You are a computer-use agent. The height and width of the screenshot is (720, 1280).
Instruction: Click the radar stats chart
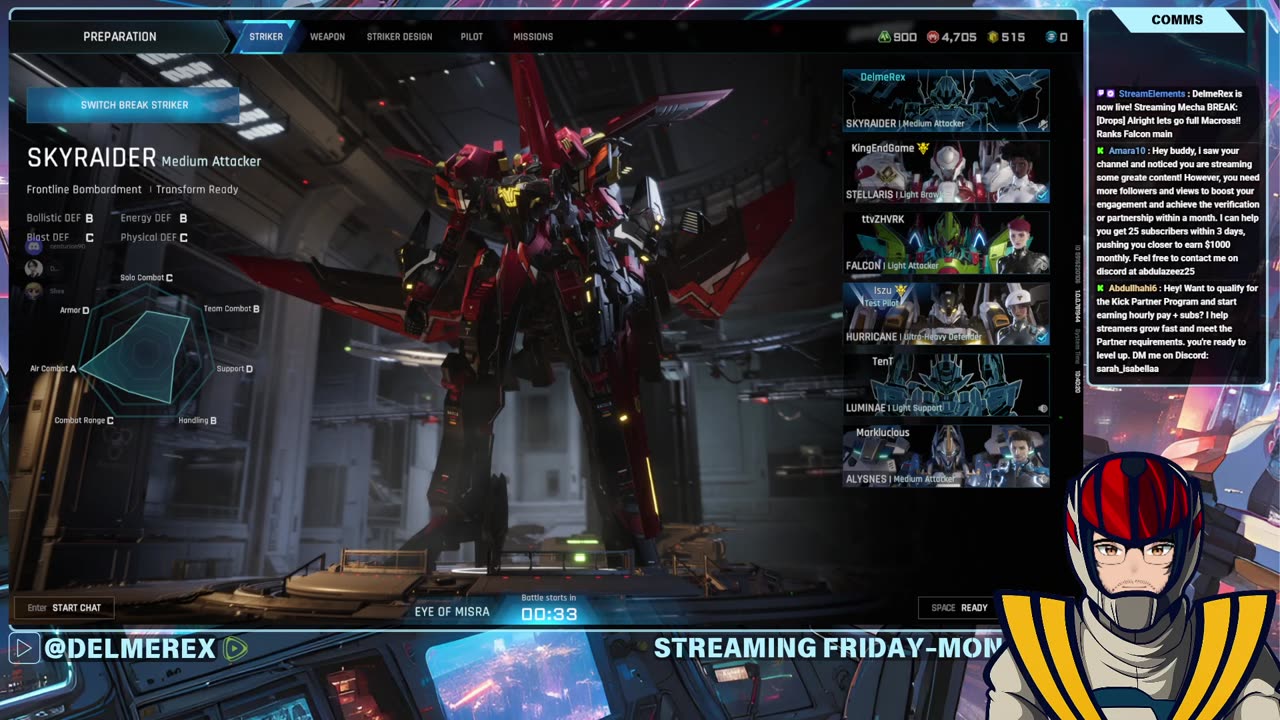[x=146, y=352]
